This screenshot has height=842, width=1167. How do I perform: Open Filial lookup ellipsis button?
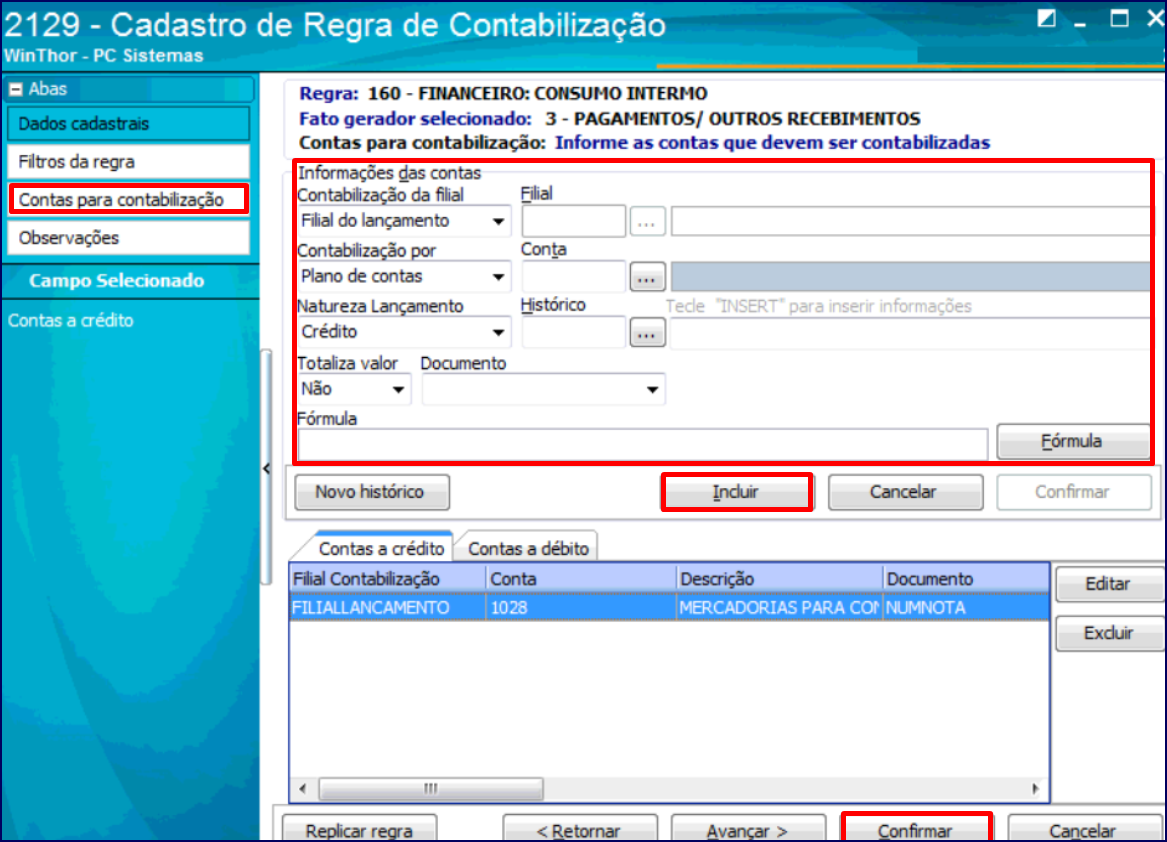click(647, 222)
